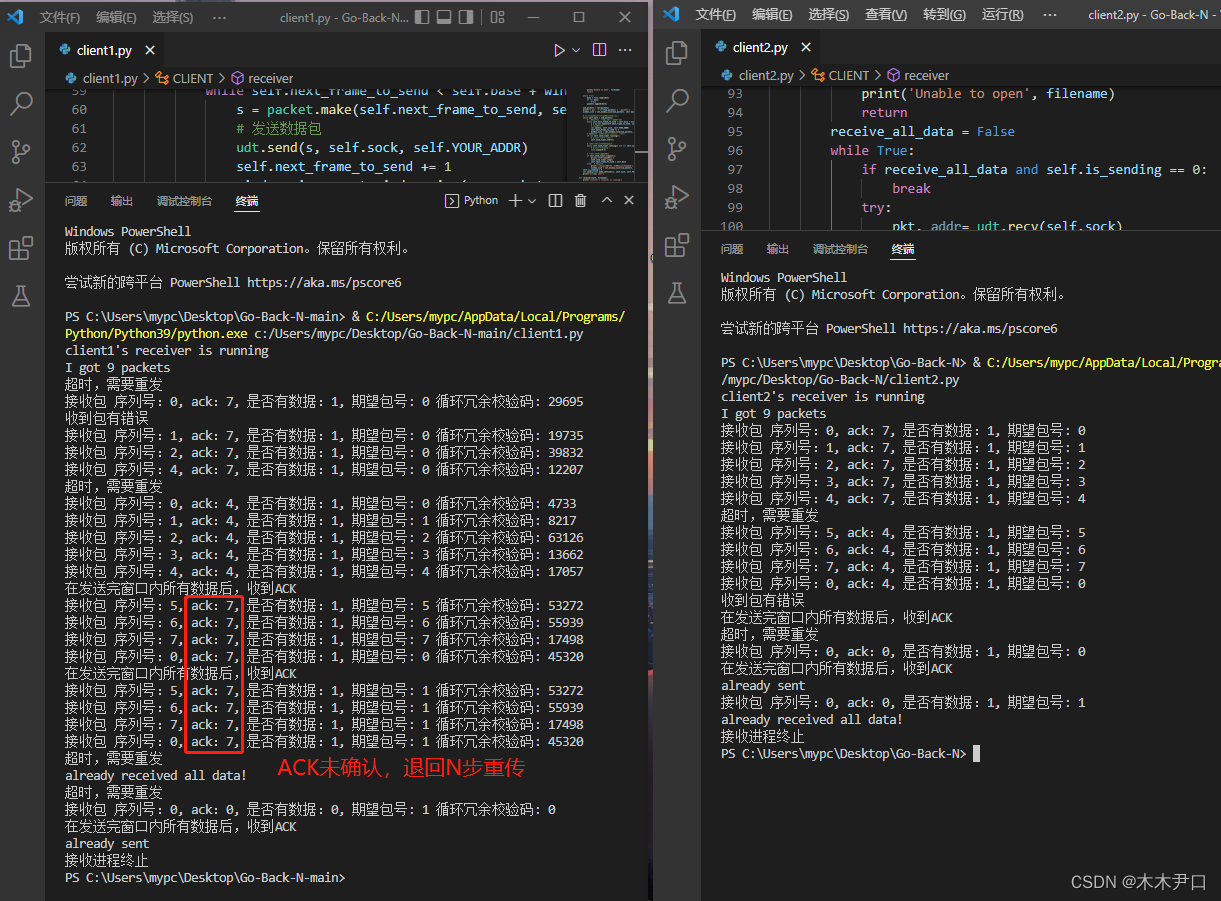Kill the client1.py terminal with the trash icon

coord(580,201)
